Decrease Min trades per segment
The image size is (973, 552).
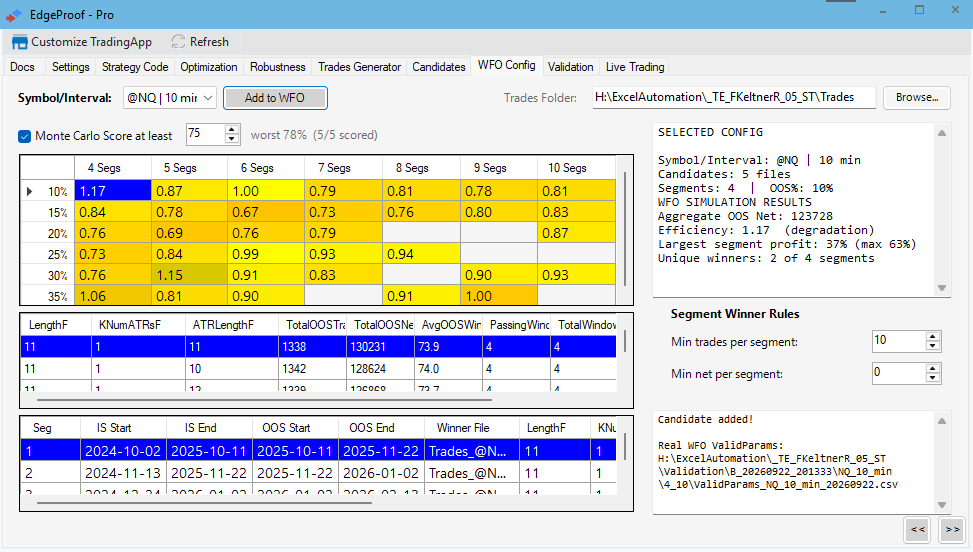coord(933,346)
